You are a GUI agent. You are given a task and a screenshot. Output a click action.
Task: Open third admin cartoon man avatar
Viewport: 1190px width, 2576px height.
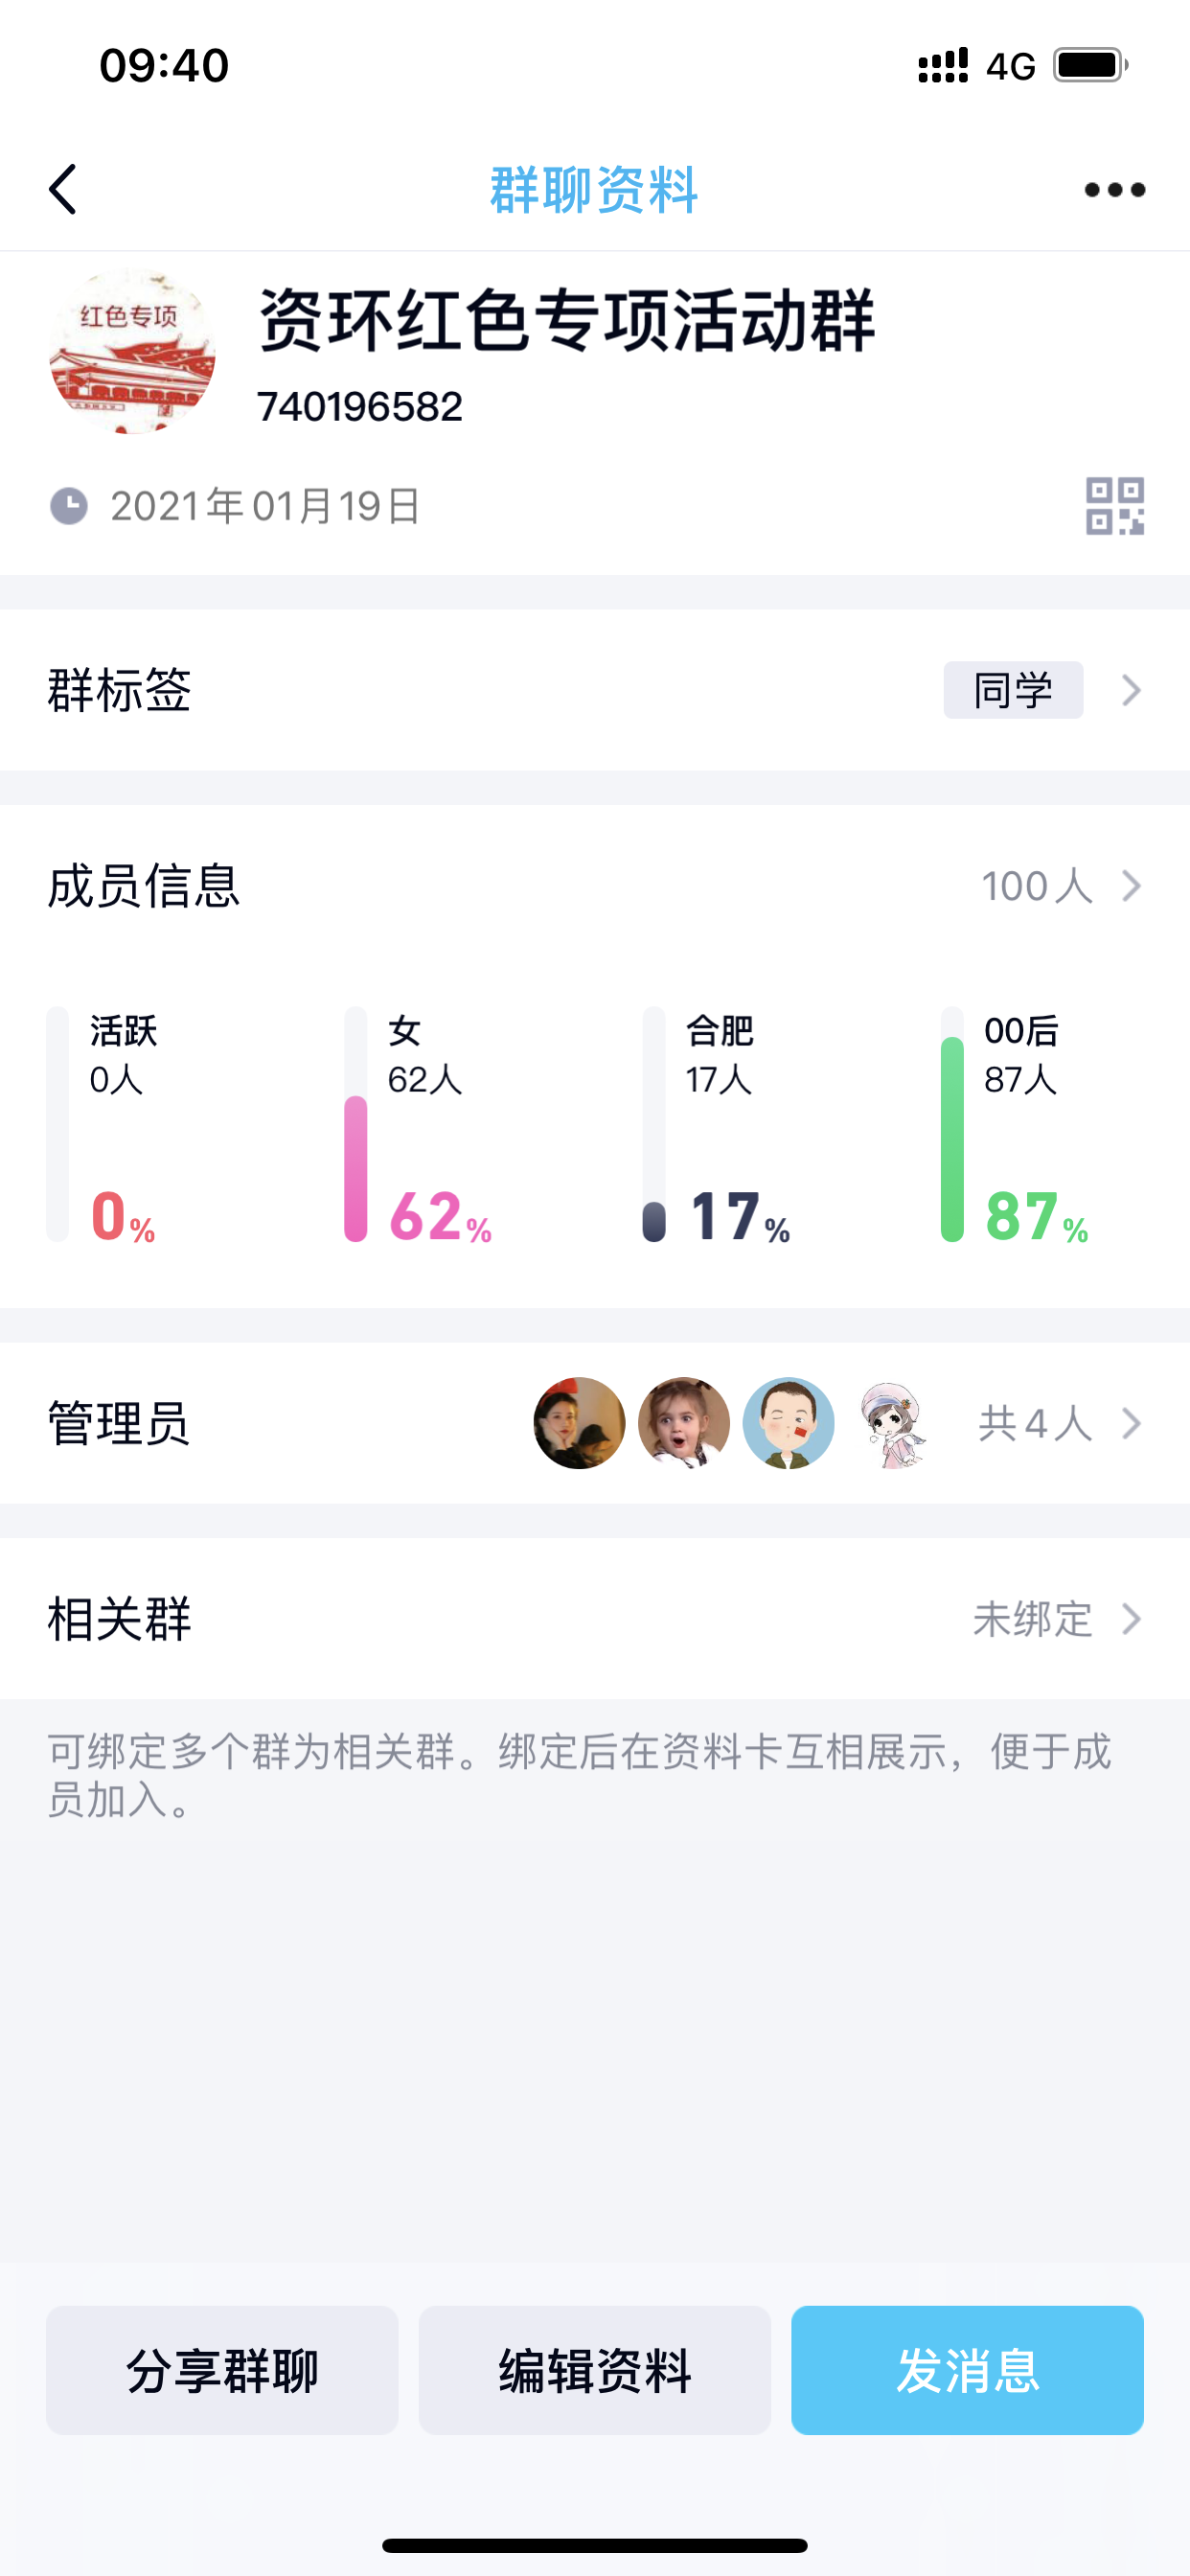[788, 1423]
